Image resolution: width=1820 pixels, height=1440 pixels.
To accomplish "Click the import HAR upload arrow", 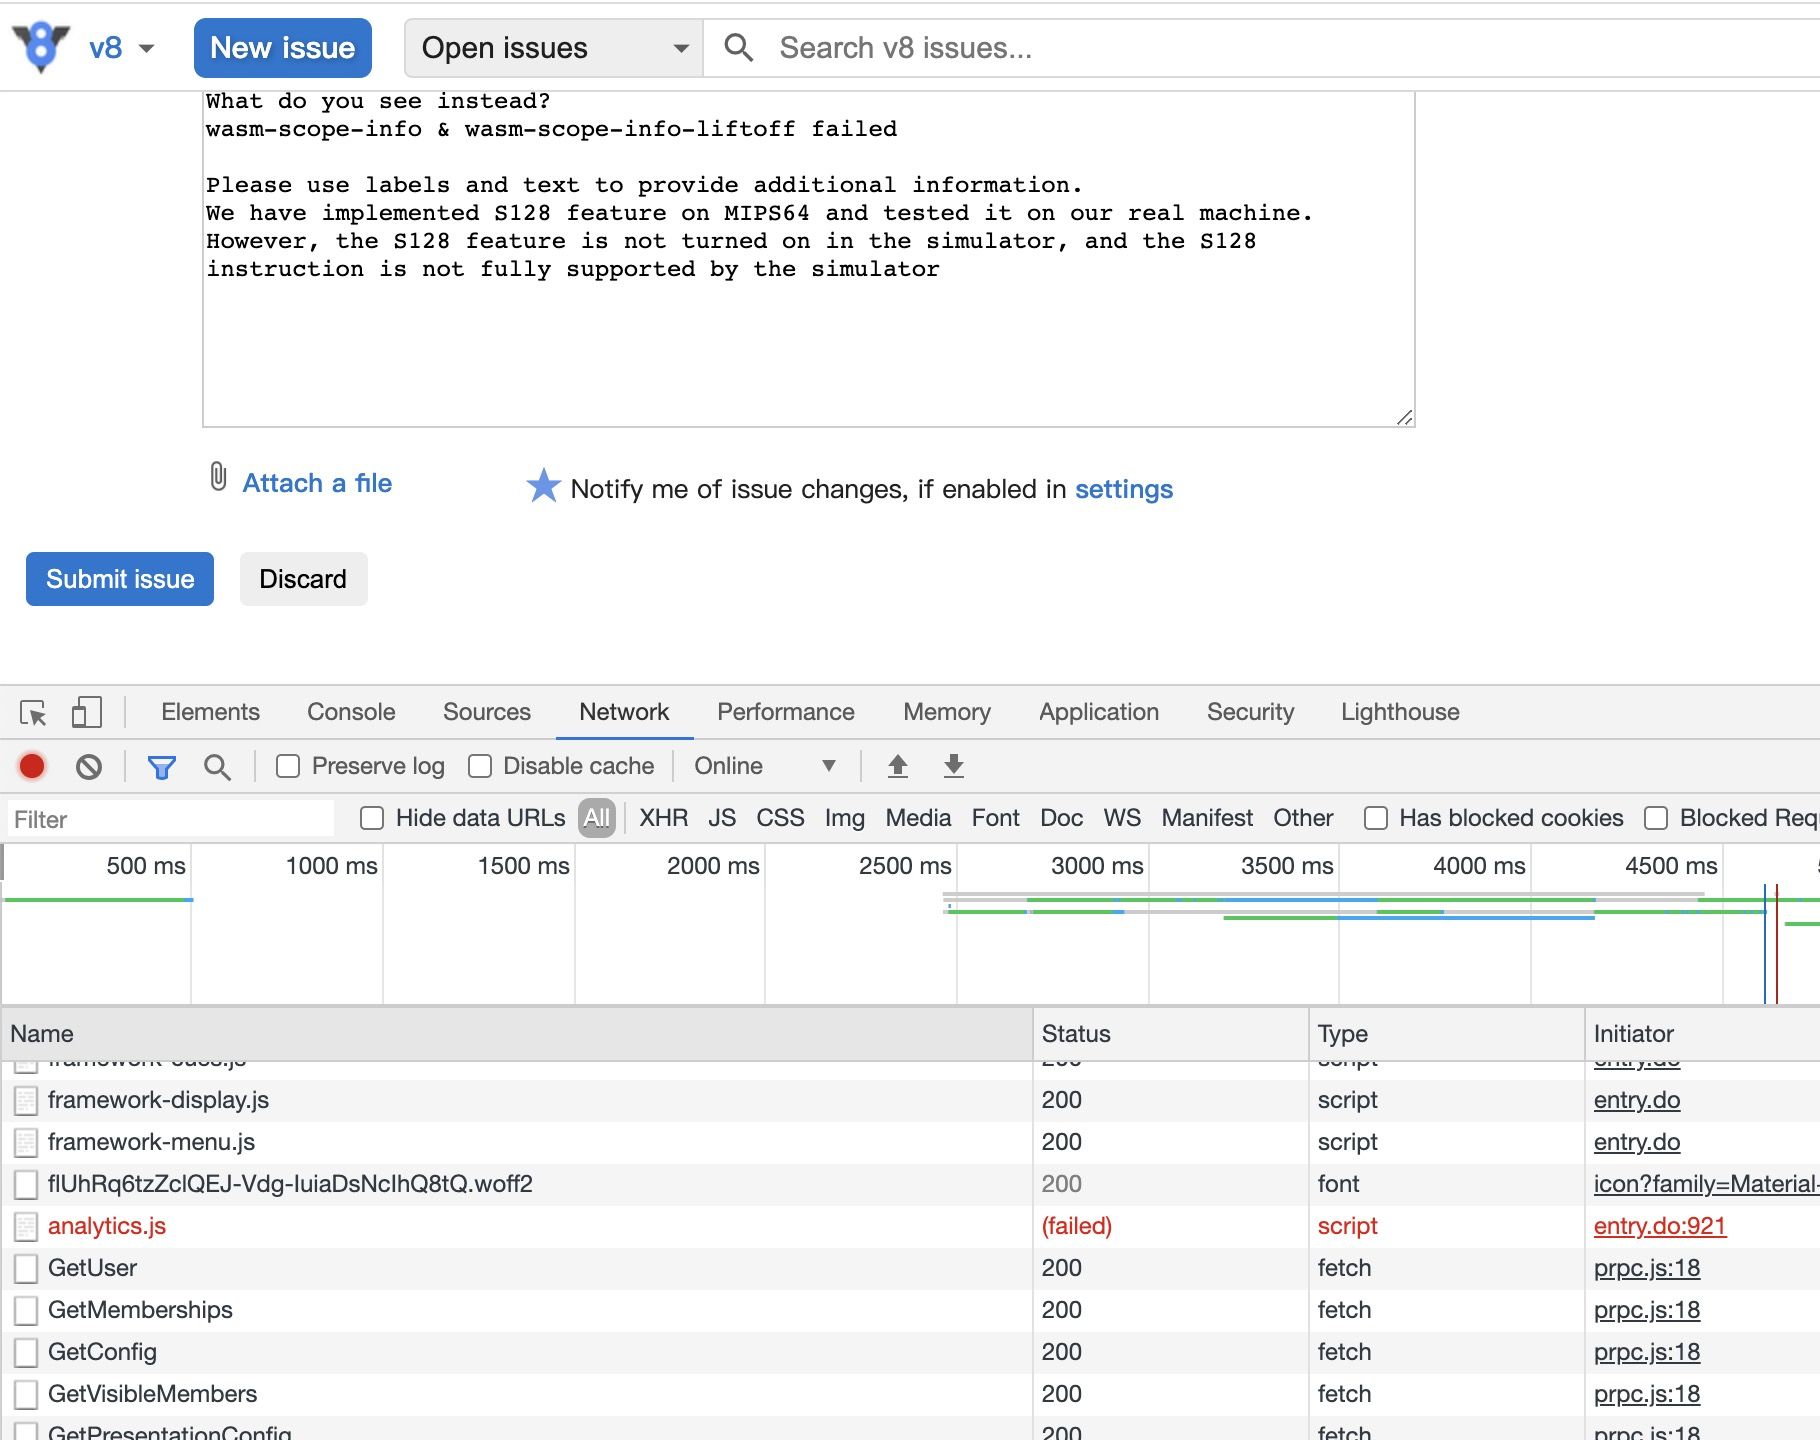I will (x=897, y=767).
